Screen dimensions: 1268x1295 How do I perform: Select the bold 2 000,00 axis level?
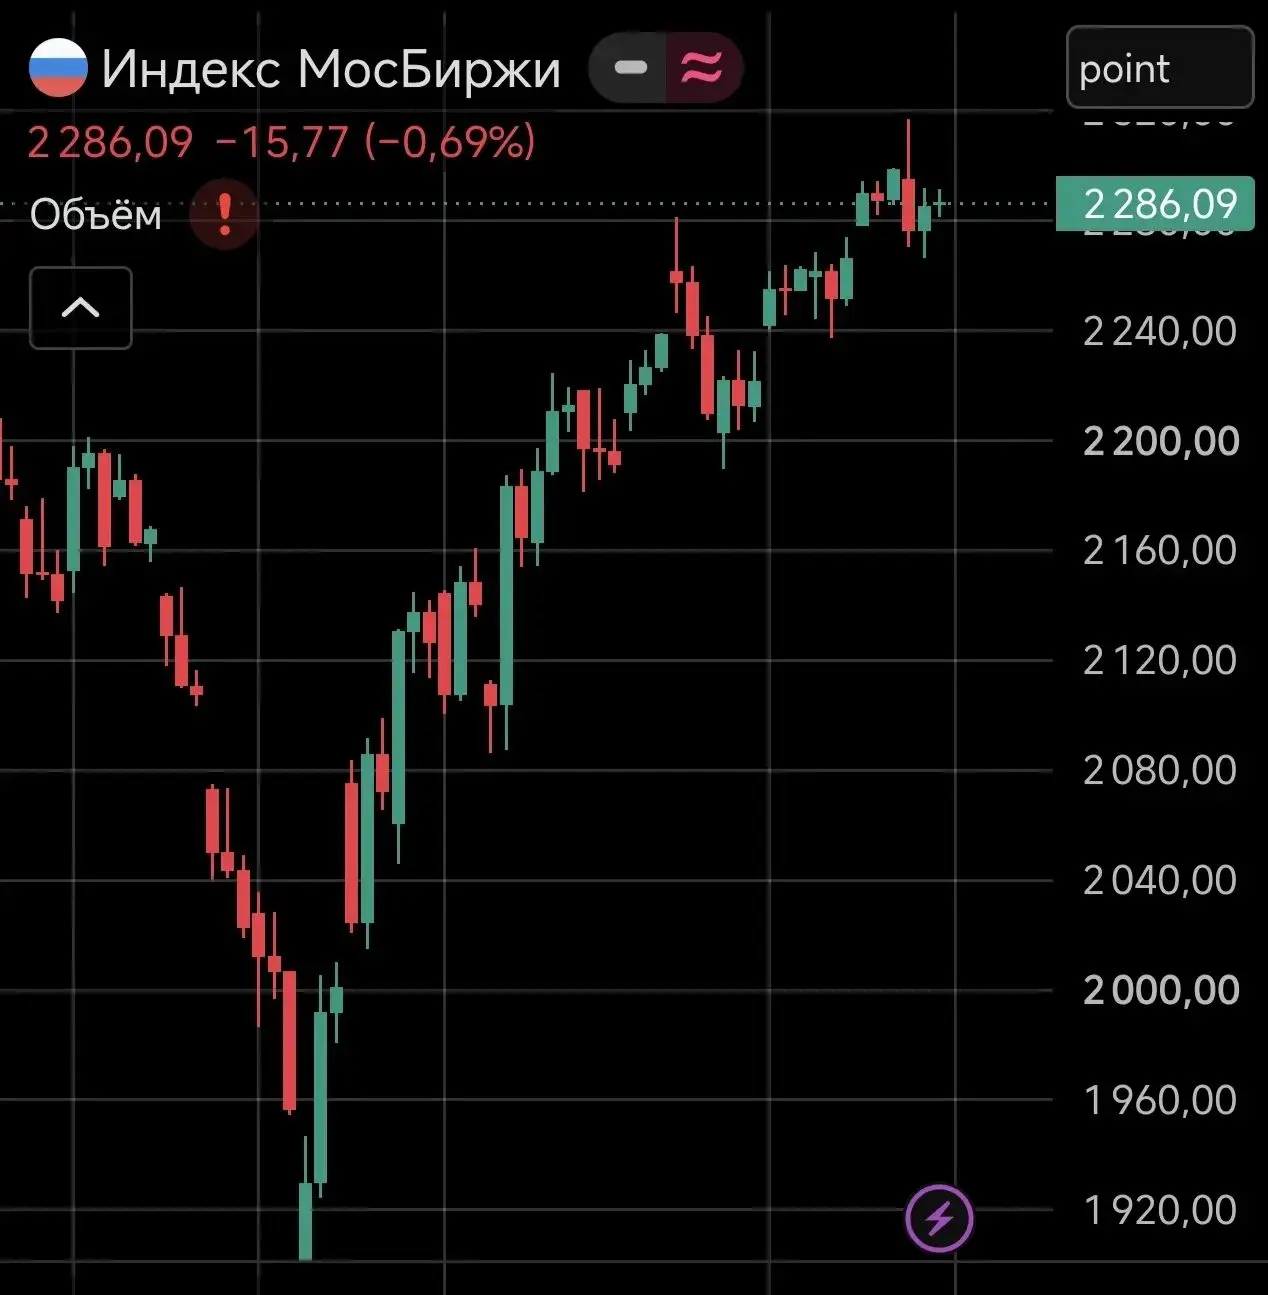click(1161, 990)
